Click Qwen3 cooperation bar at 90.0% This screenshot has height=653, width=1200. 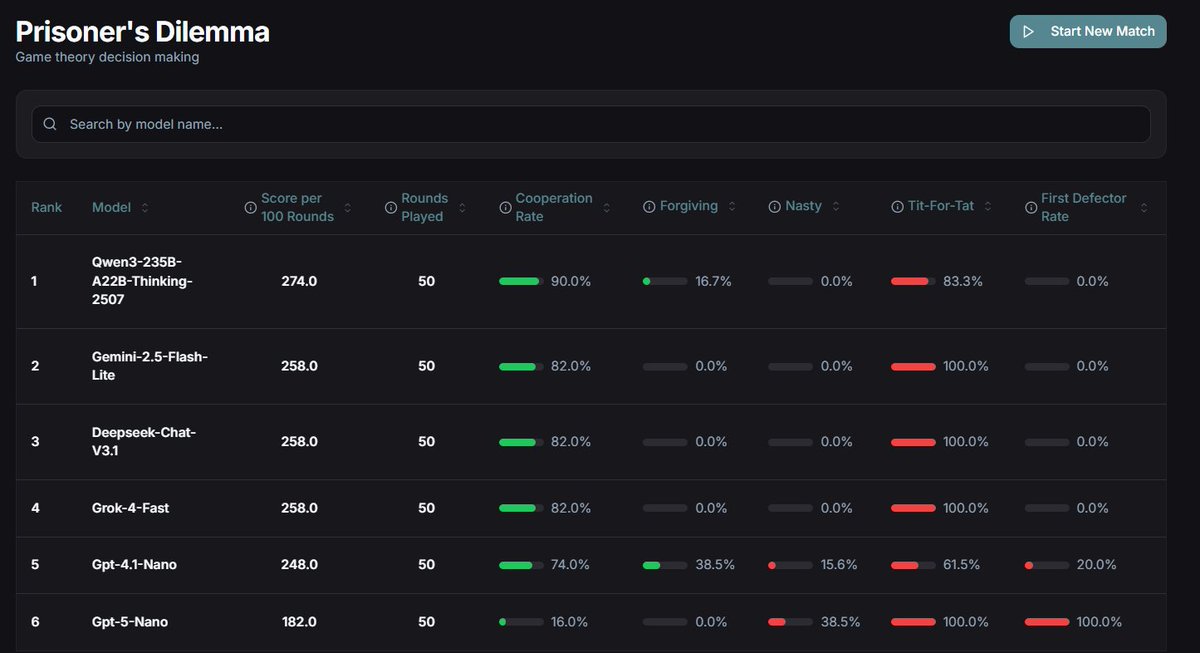click(x=521, y=282)
